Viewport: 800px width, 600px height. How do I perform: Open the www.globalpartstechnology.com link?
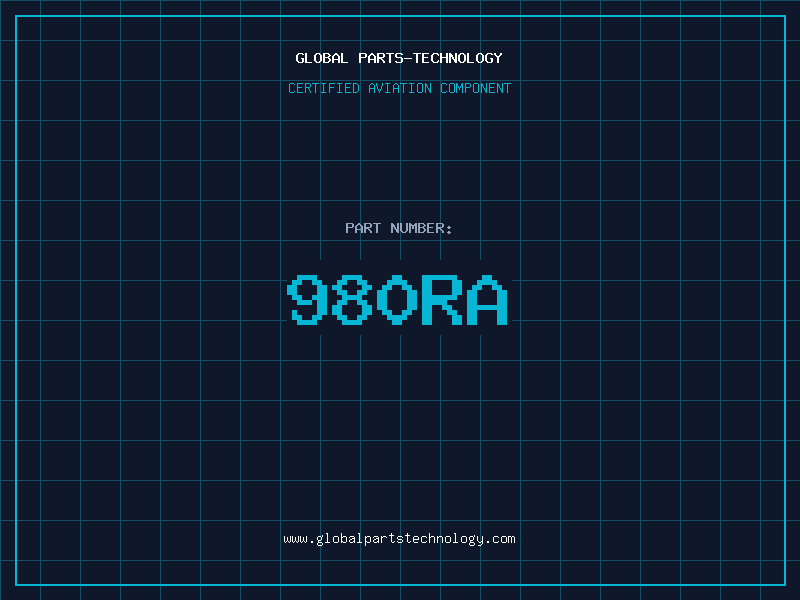399,539
